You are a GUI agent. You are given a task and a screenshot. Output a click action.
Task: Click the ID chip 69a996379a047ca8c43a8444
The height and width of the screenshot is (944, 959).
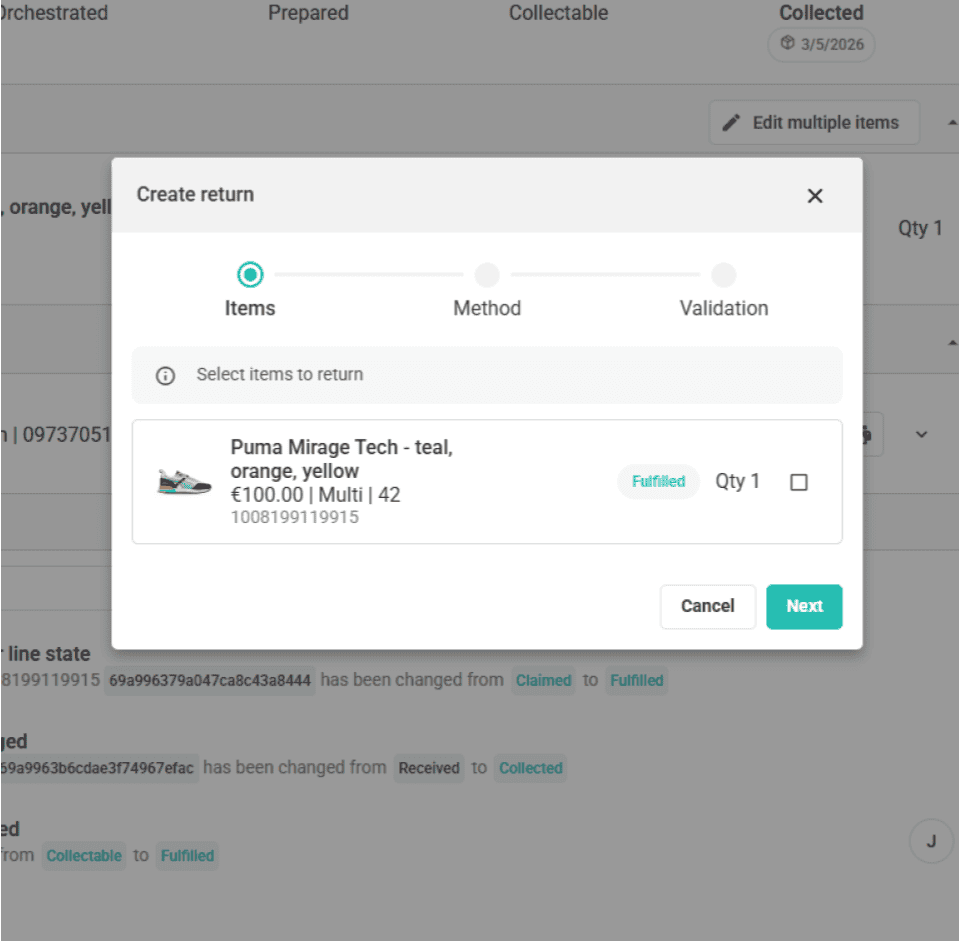[x=210, y=681]
